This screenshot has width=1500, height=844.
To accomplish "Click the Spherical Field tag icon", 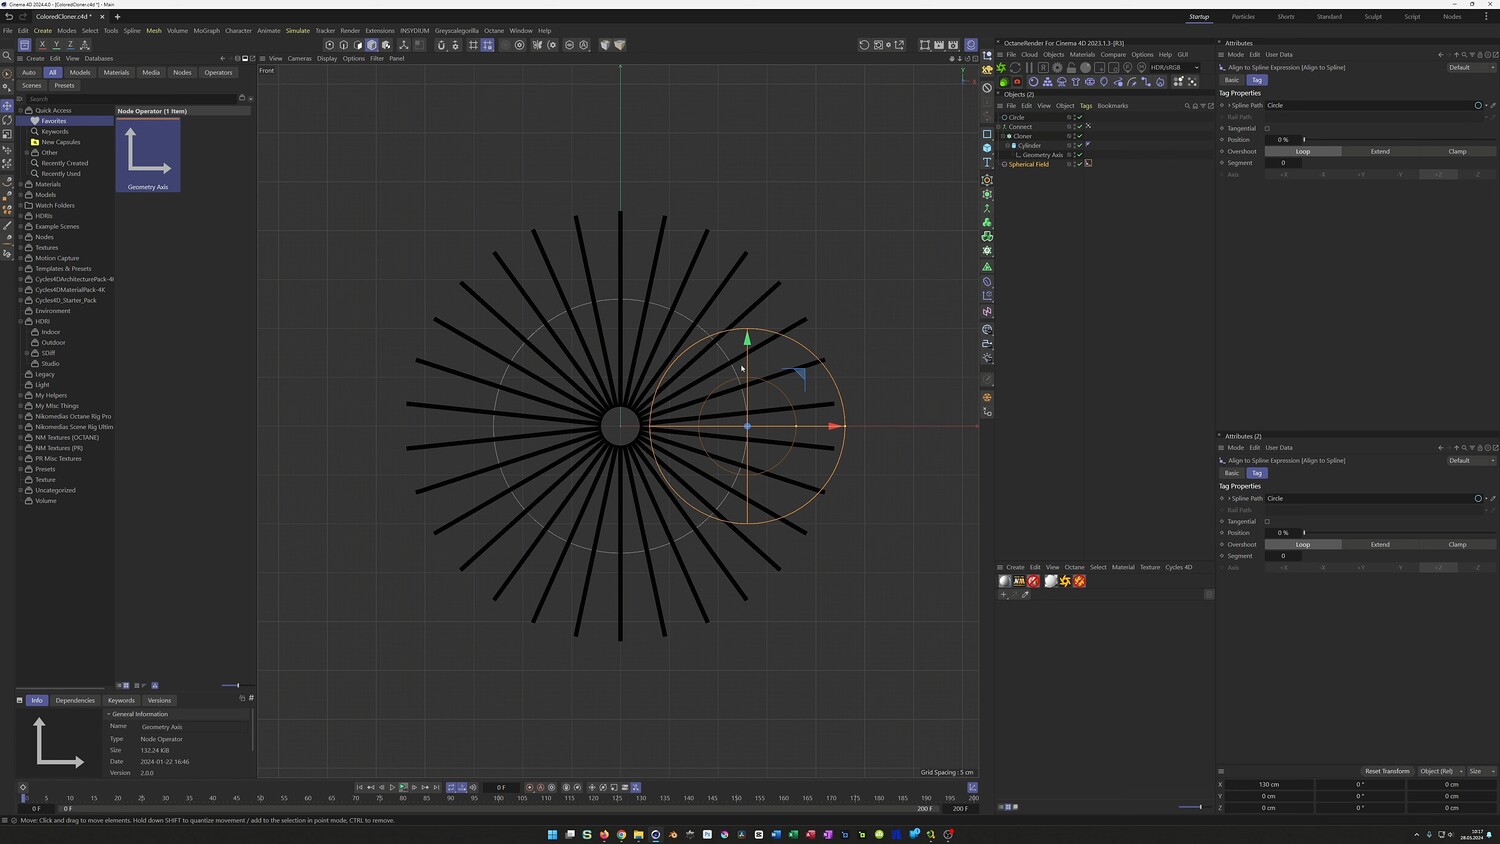I will [1088, 164].
